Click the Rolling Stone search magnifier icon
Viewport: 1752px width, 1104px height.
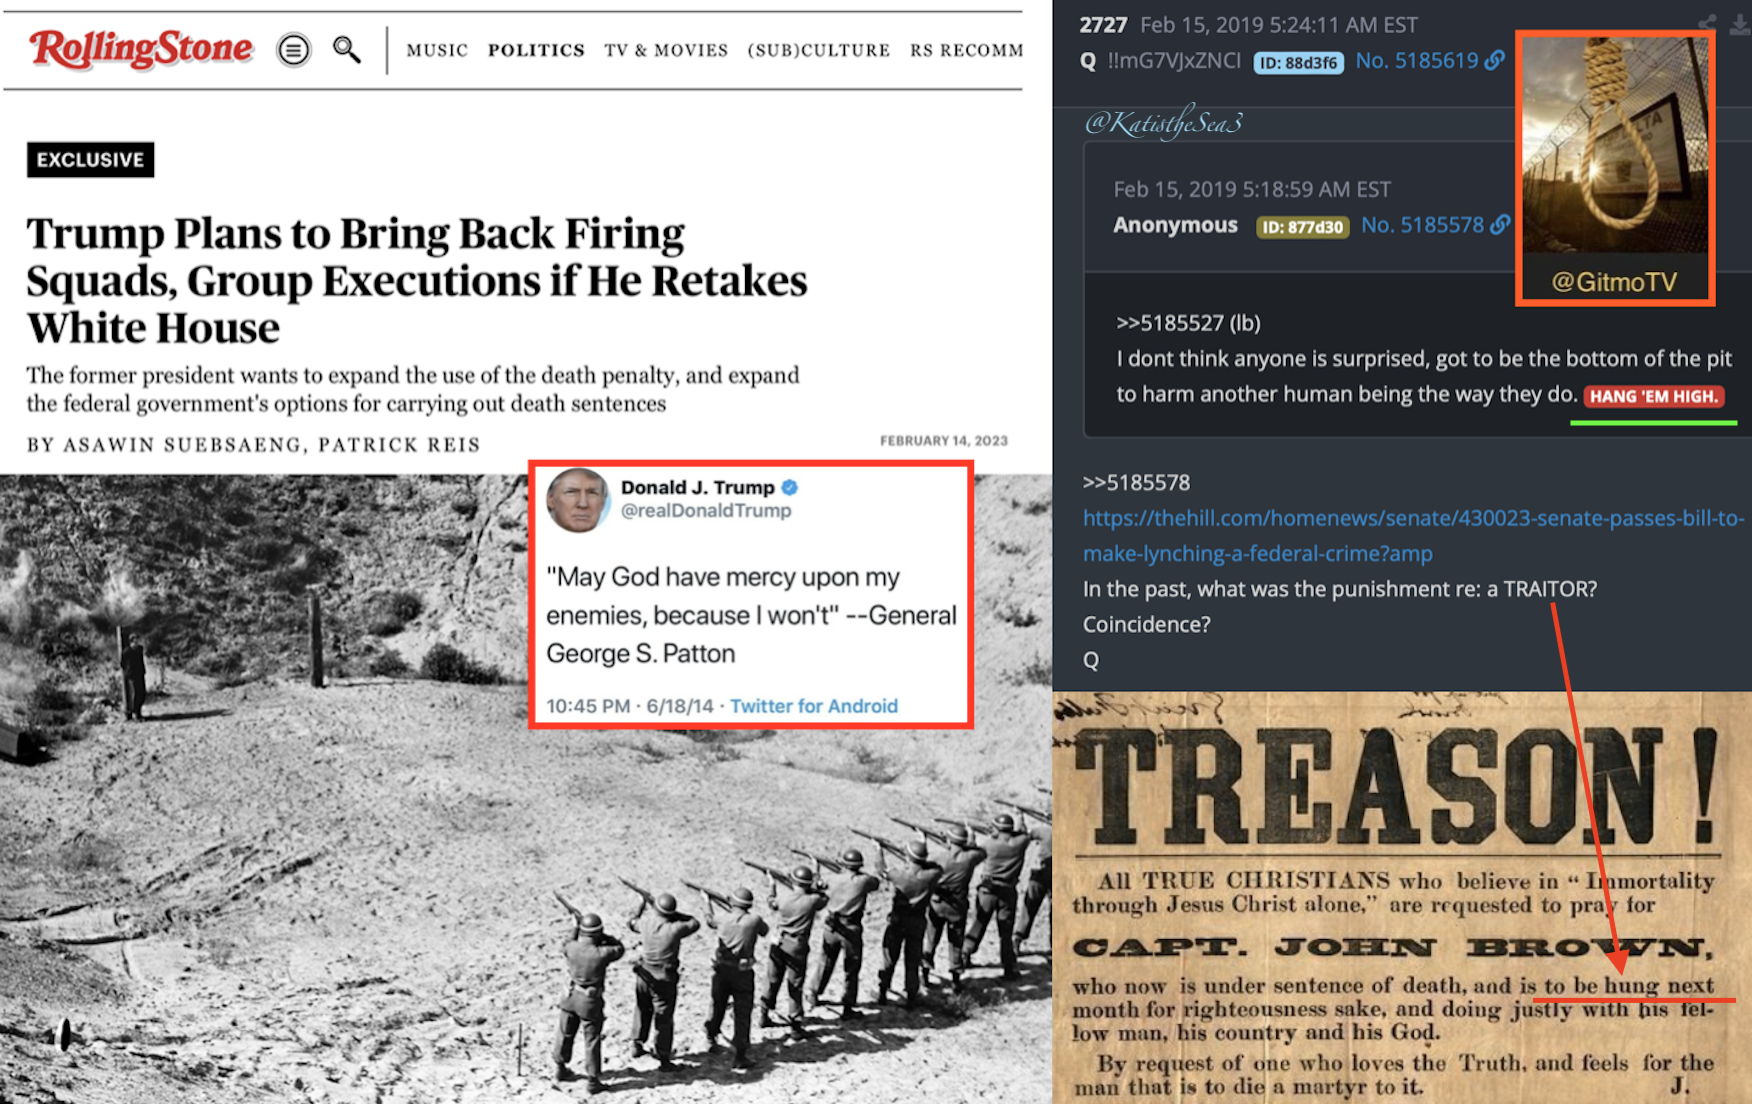tap(346, 49)
